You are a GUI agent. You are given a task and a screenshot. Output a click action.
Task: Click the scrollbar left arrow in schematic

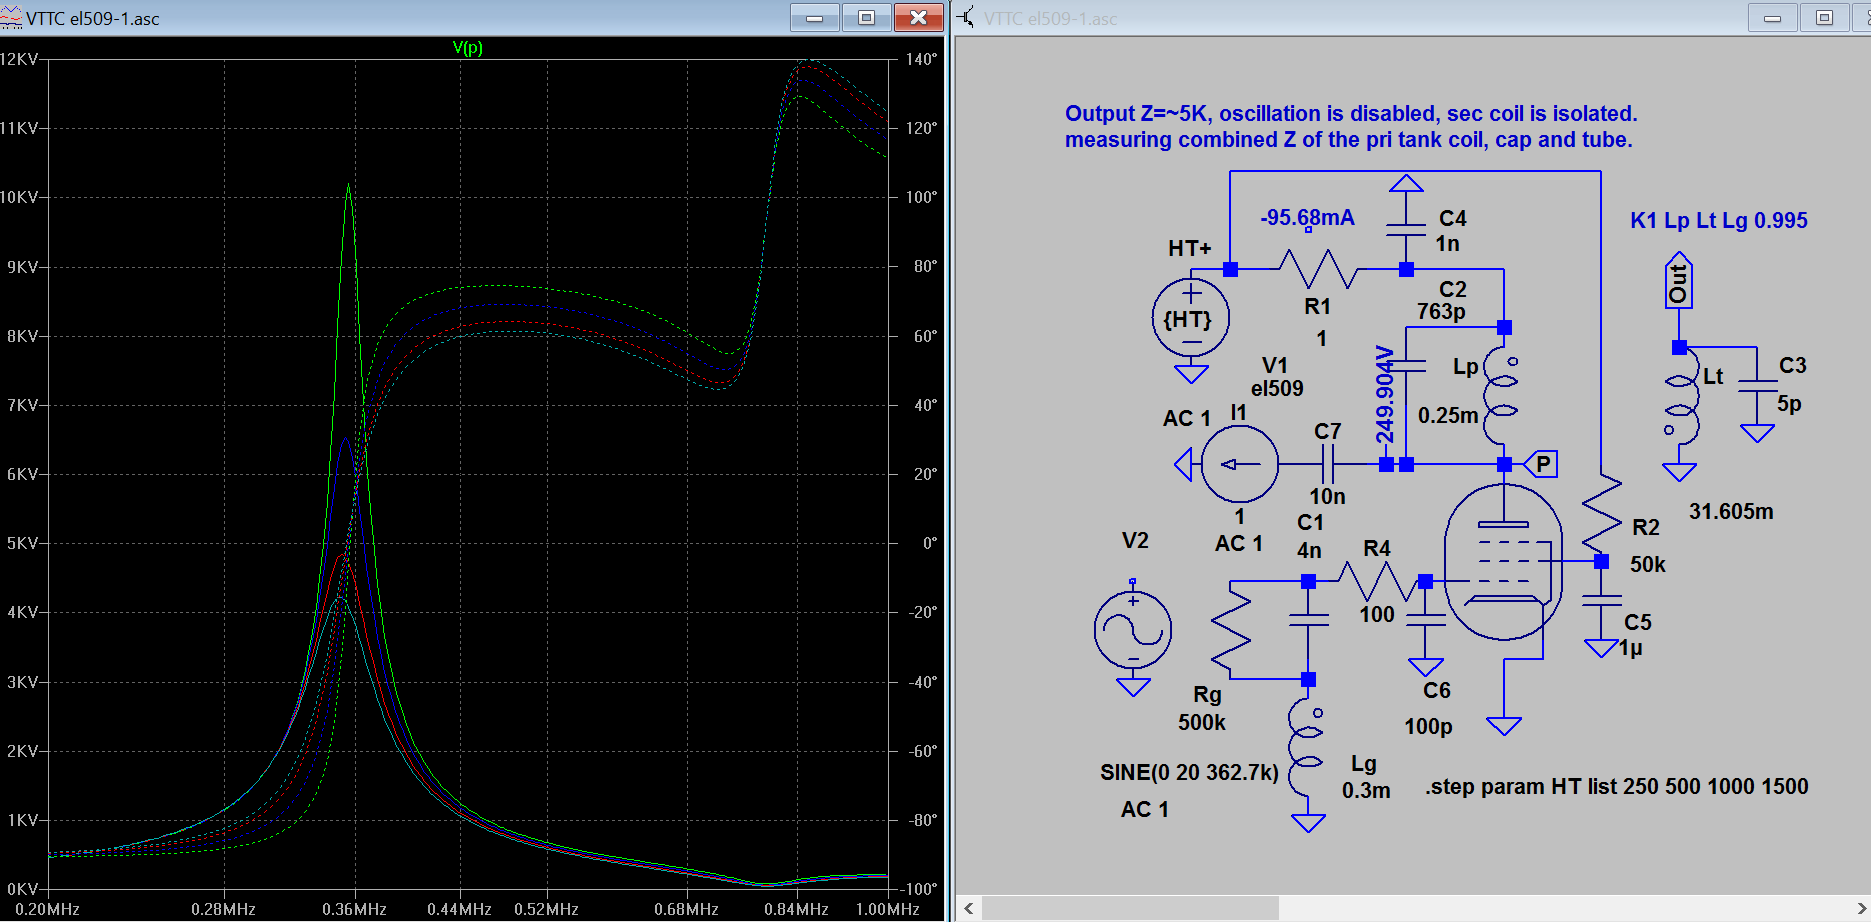[x=968, y=908]
